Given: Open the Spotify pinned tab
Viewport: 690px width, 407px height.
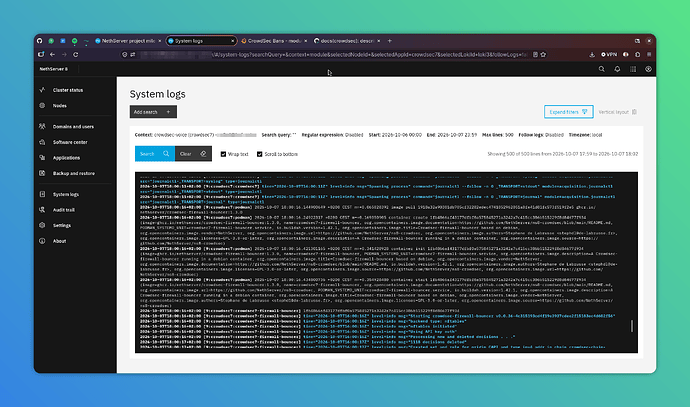Looking at the screenshot, I should click(x=74, y=41).
